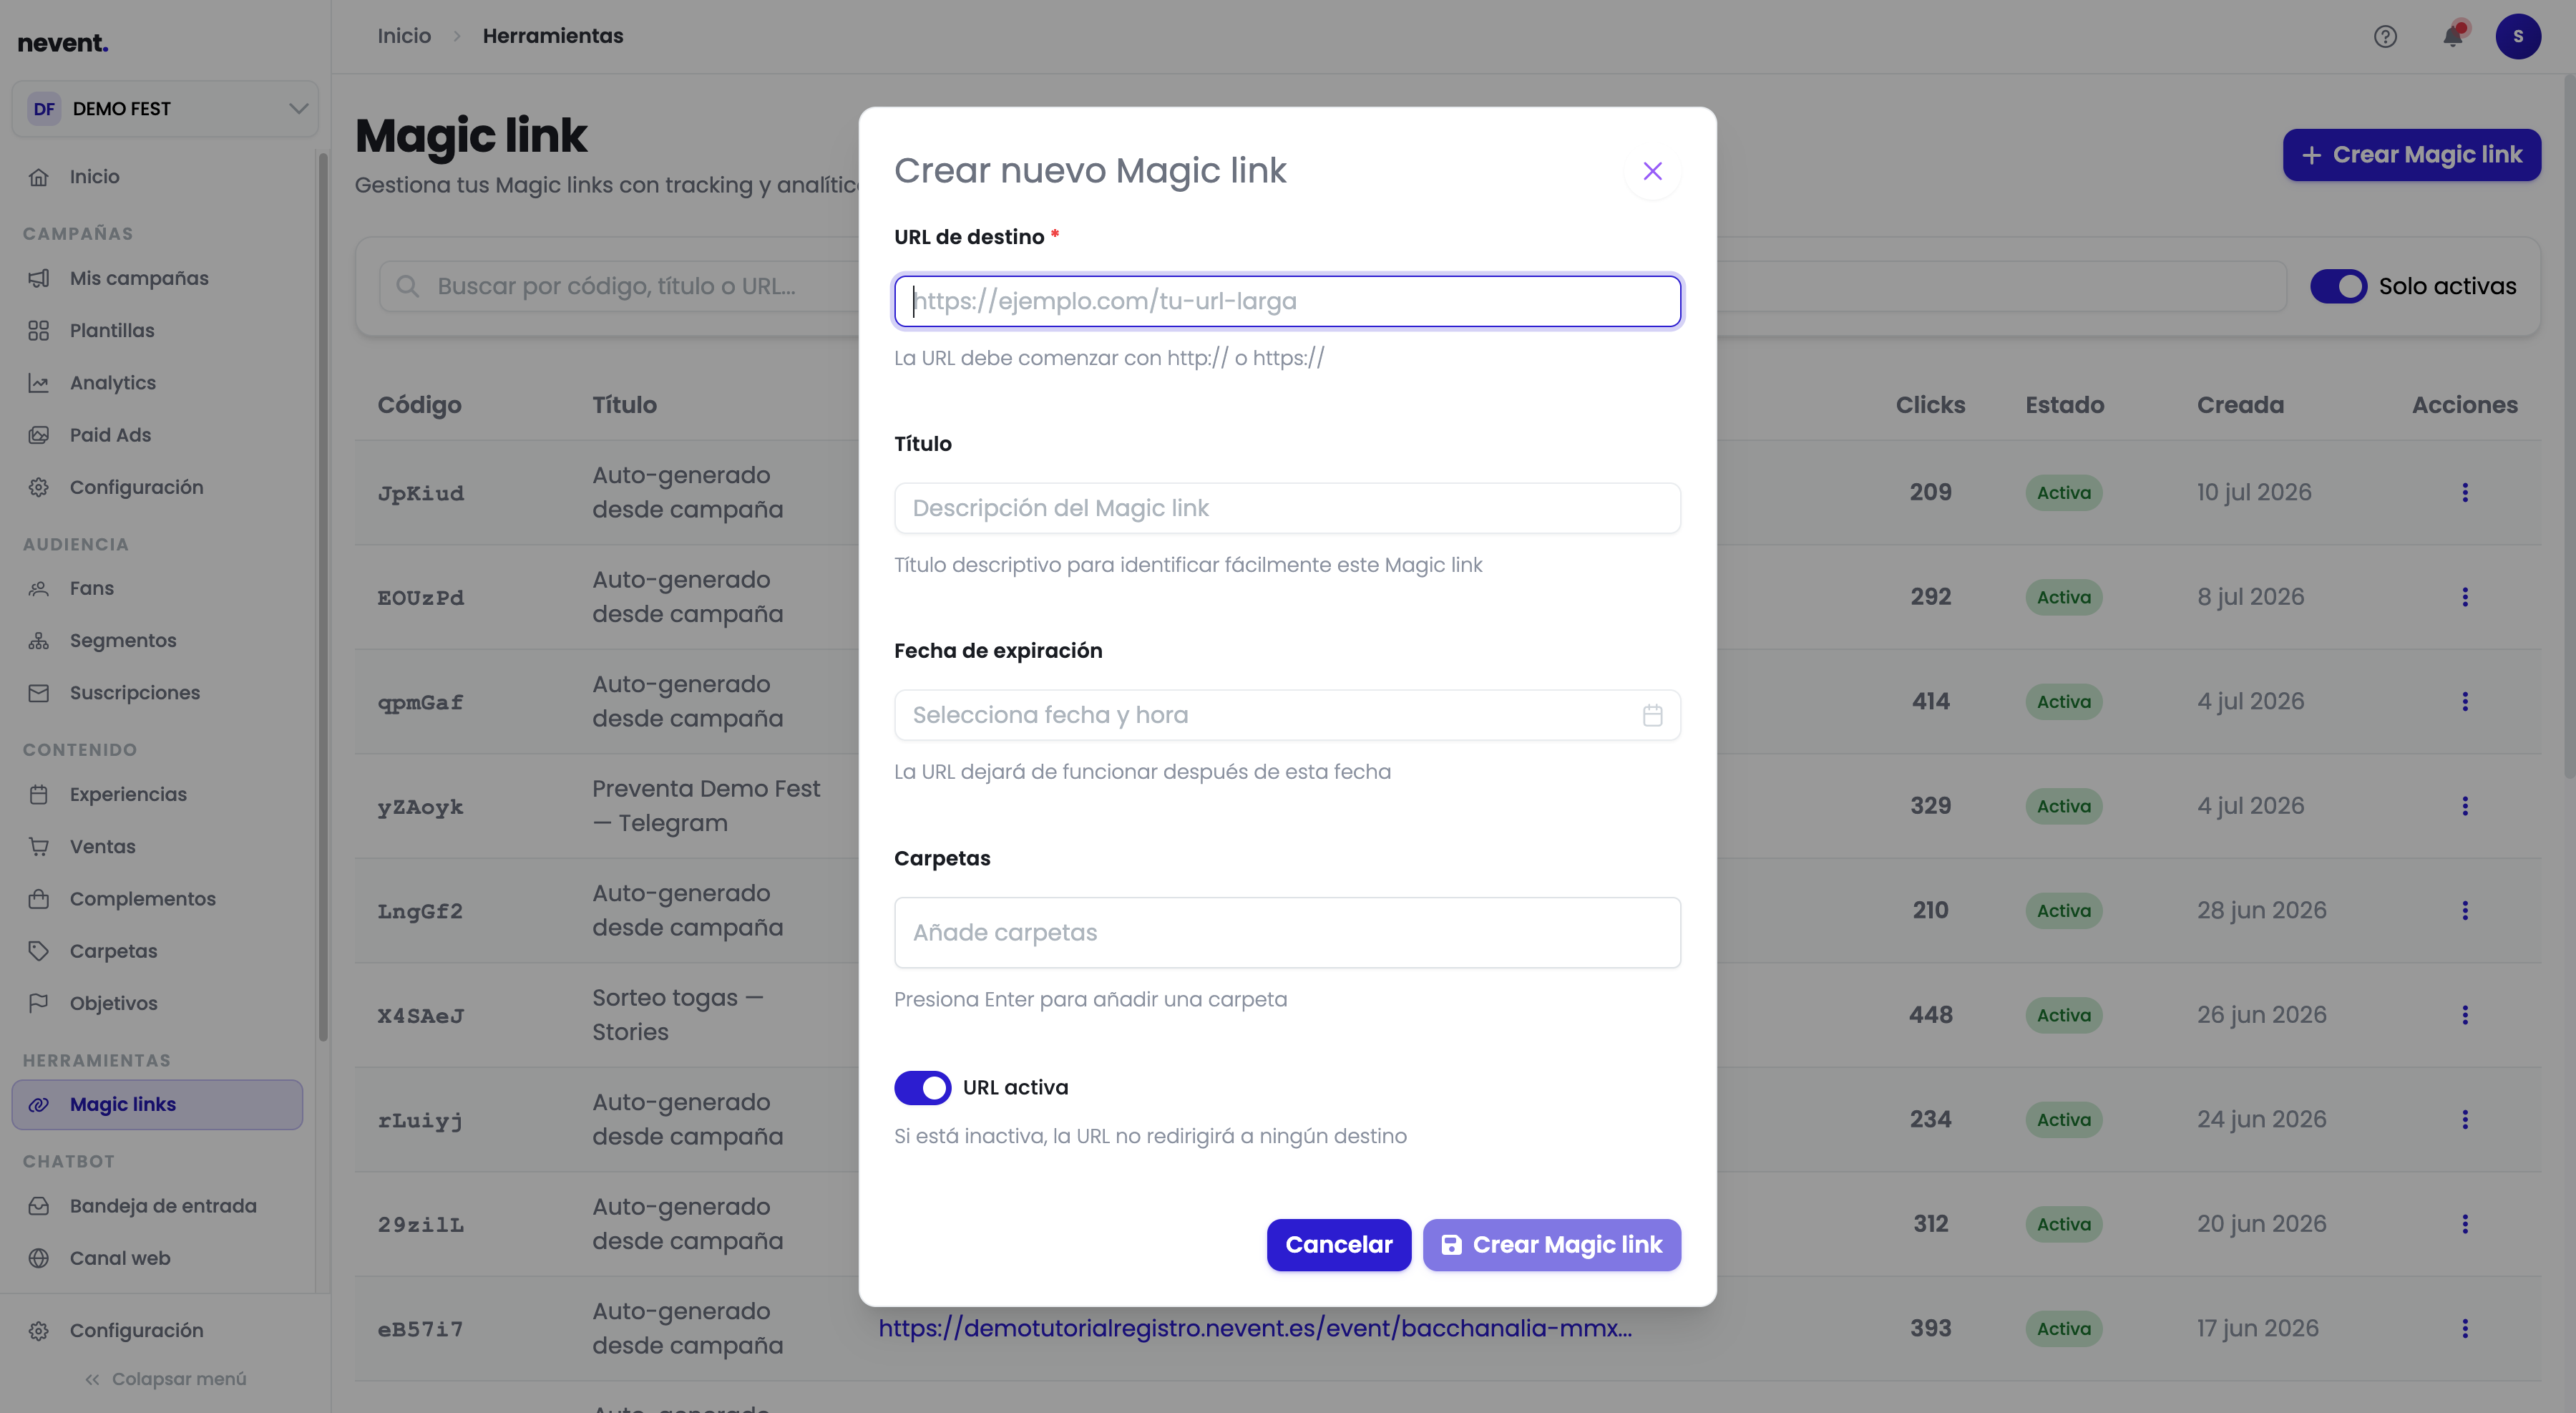Screen dimensions: 2576x1413
Task: Close the Crear nuevo Magic link dialog
Action: click(x=1652, y=171)
